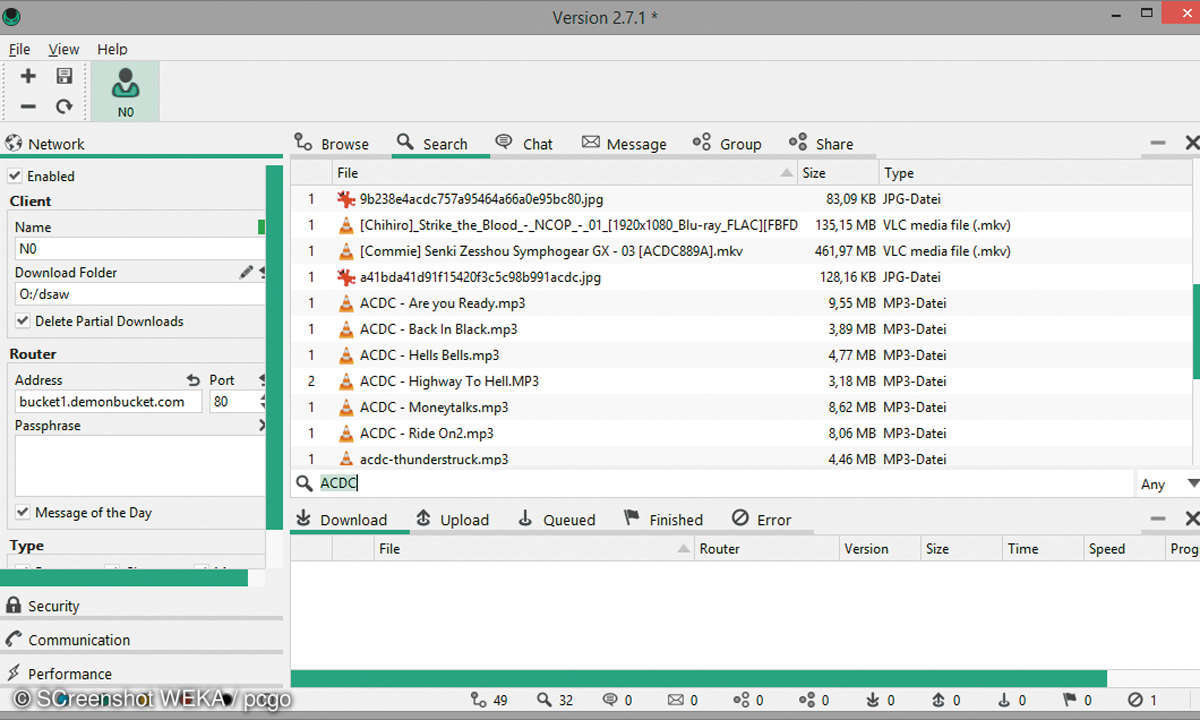
Task: Click the empty Passphrase text box
Action: 139,465
